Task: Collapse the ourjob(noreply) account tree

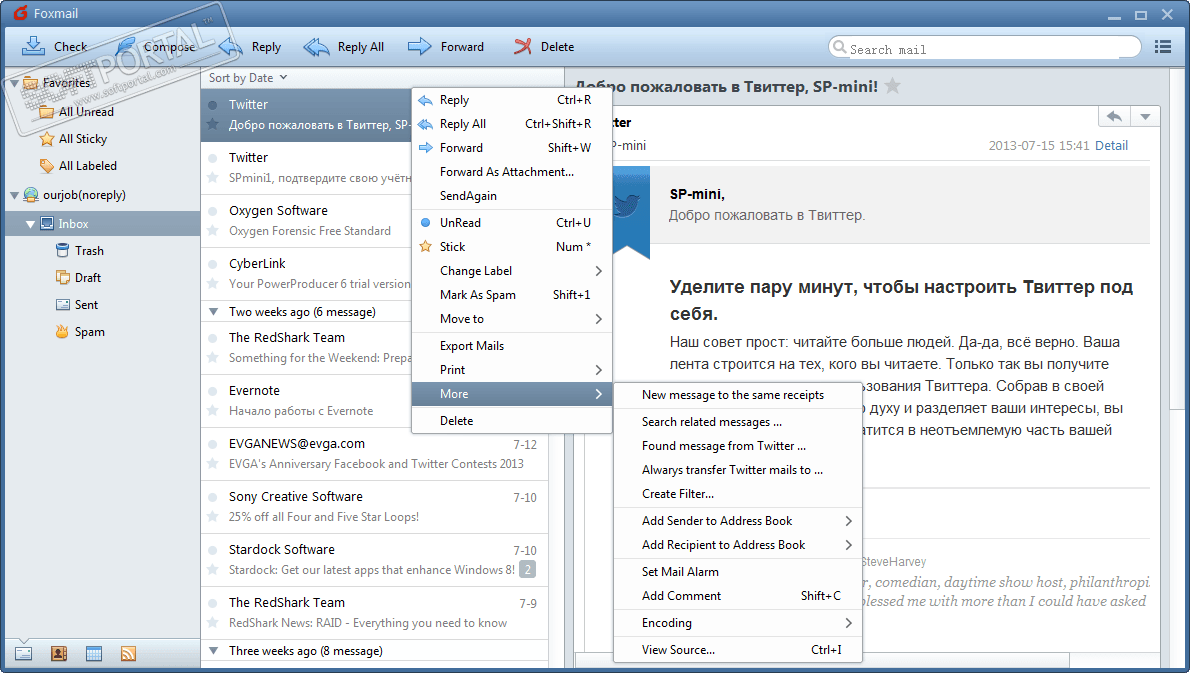Action: click(x=14, y=196)
